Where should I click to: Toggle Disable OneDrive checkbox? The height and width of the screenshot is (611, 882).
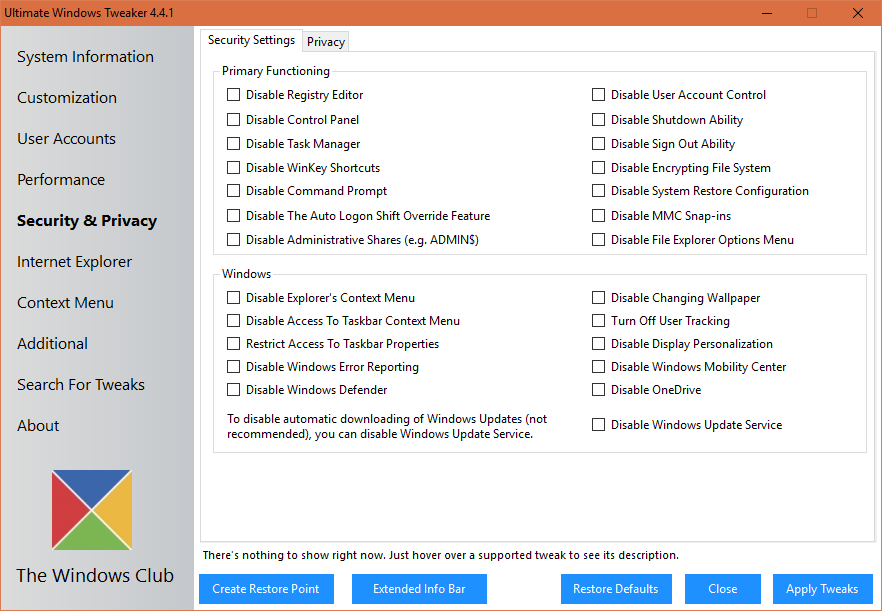[x=598, y=389]
